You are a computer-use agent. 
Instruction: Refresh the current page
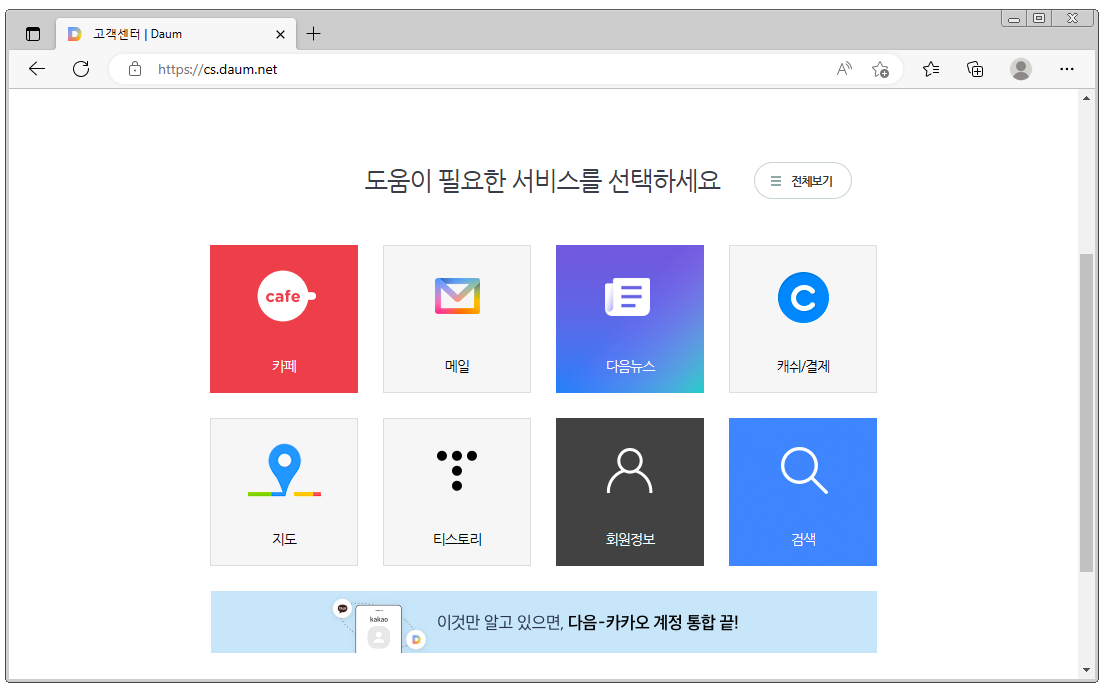click(x=81, y=69)
